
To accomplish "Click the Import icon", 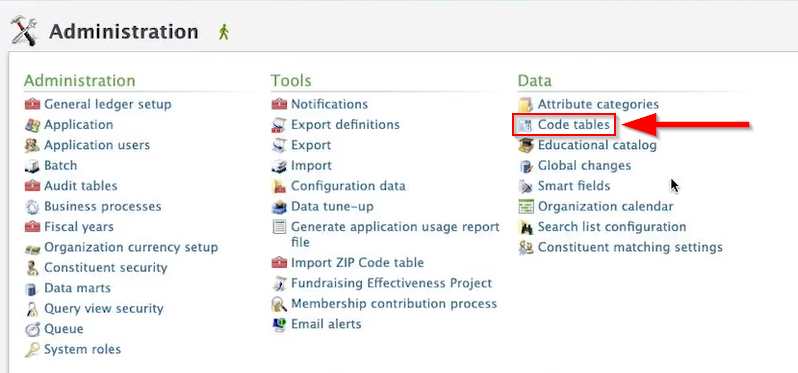I will click(x=279, y=166).
